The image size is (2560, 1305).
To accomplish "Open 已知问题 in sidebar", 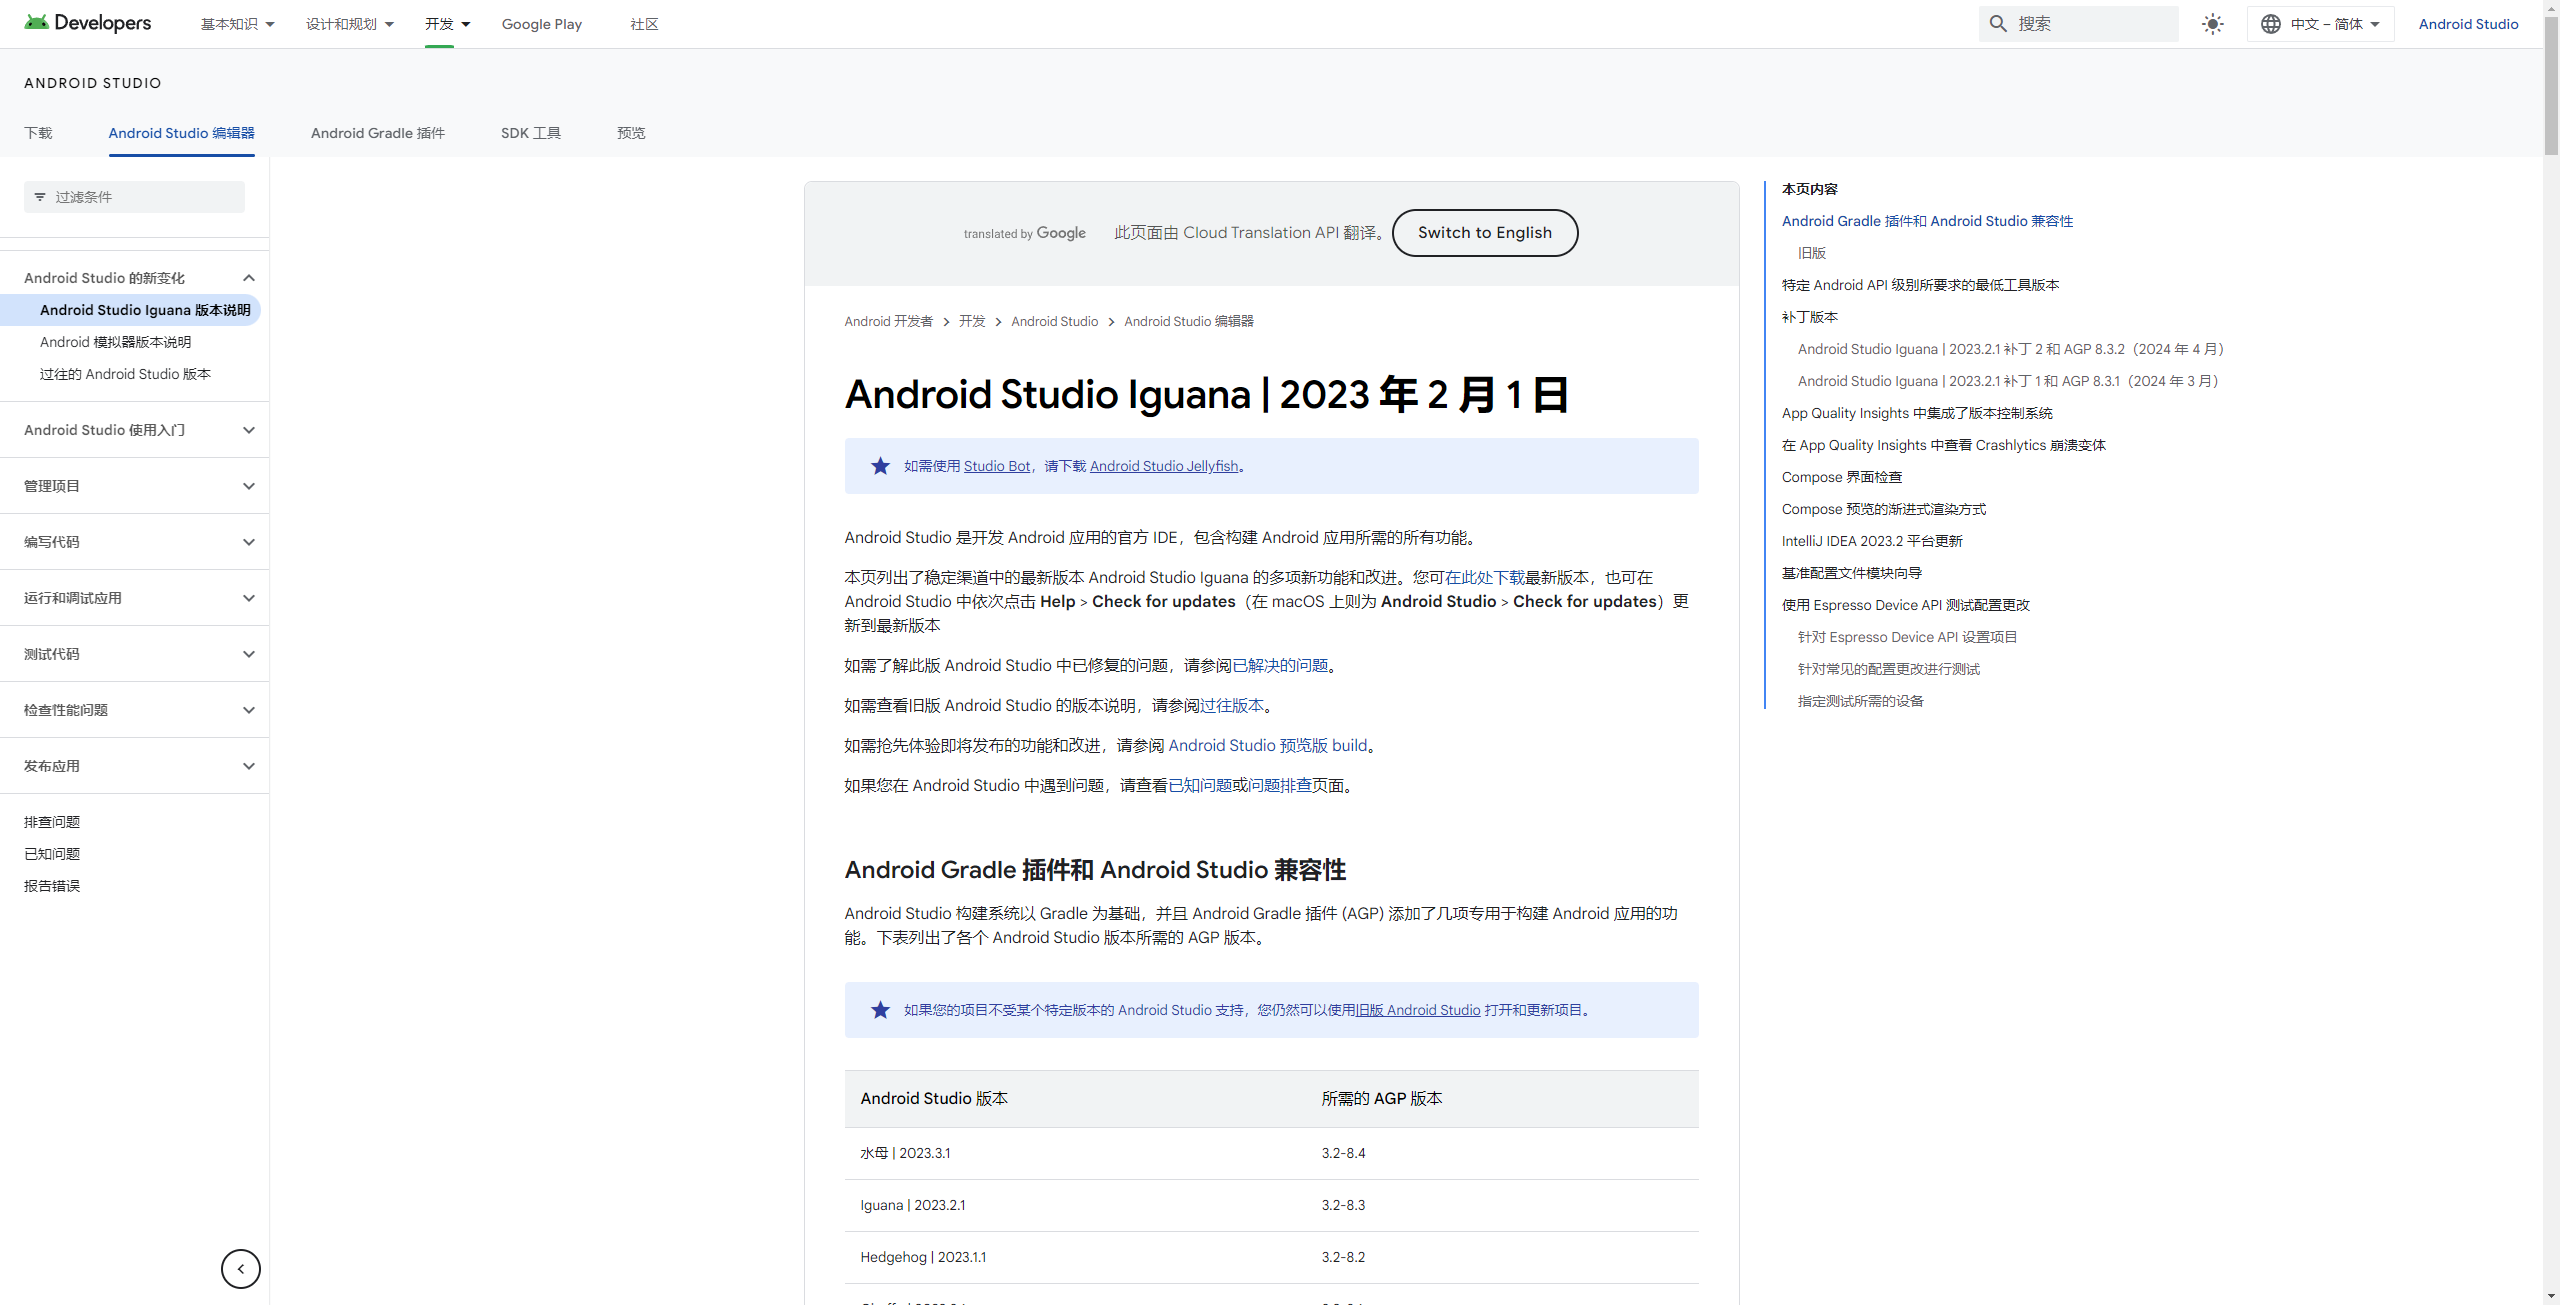I will [x=52, y=854].
